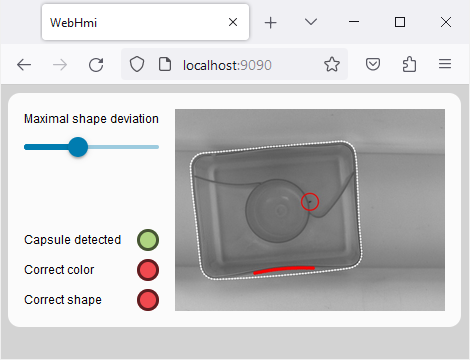
Task: Select the WebHmi tab
Action: [145, 22]
